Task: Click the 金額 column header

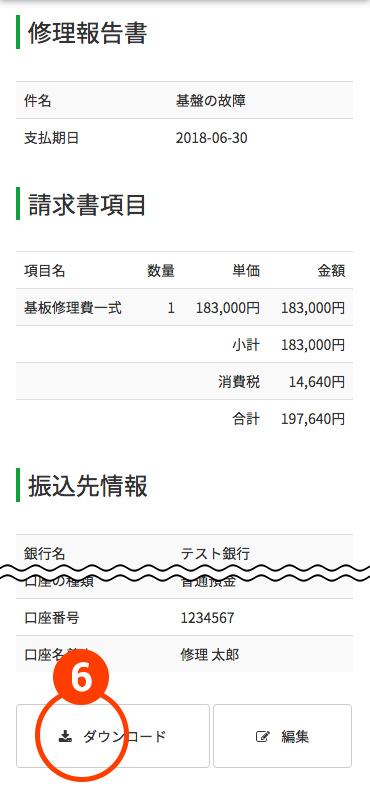Action: click(x=331, y=270)
